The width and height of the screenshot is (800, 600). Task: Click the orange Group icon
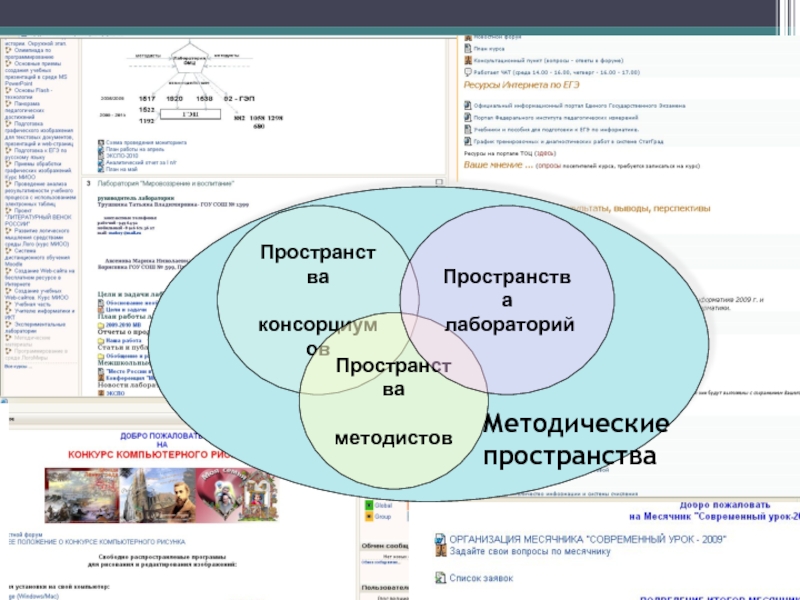[367, 517]
